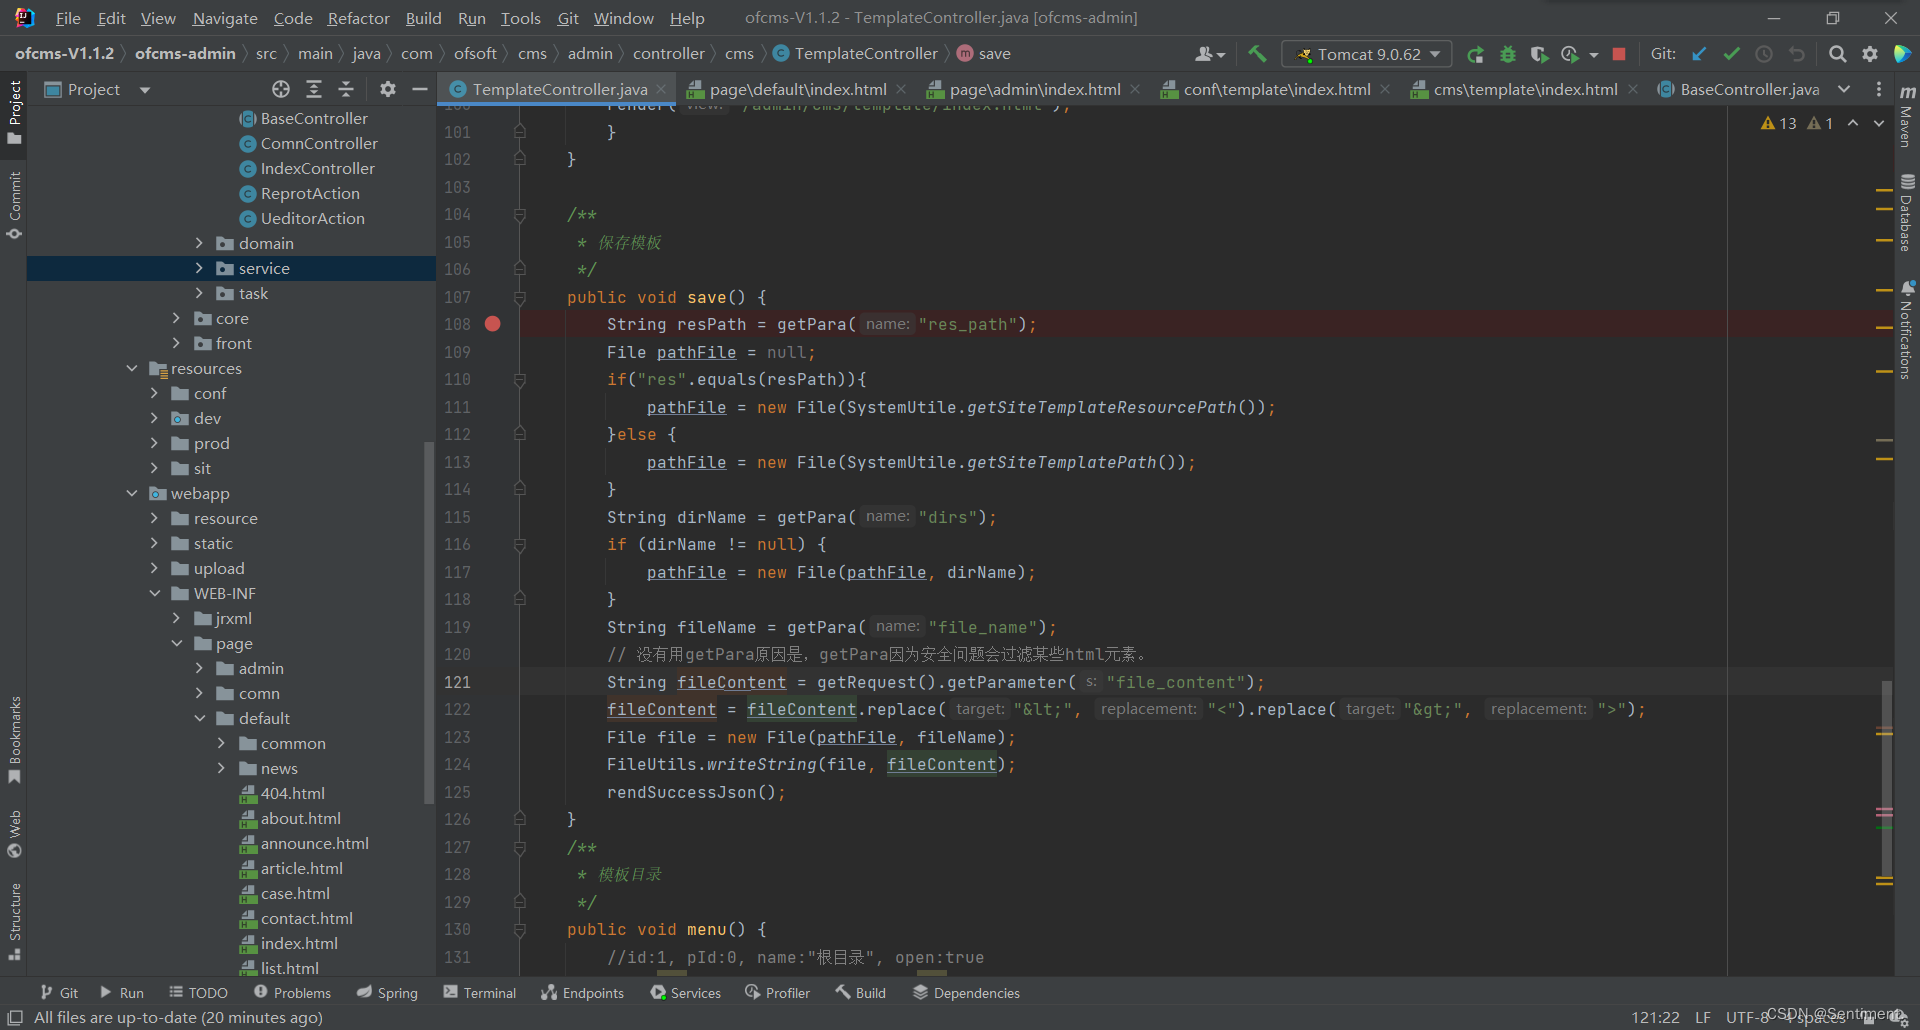Image resolution: width=1920 pixels, height=1030 pixels.
Task: Click line position 121:22 in status bar
Action: point(1655,1017)
